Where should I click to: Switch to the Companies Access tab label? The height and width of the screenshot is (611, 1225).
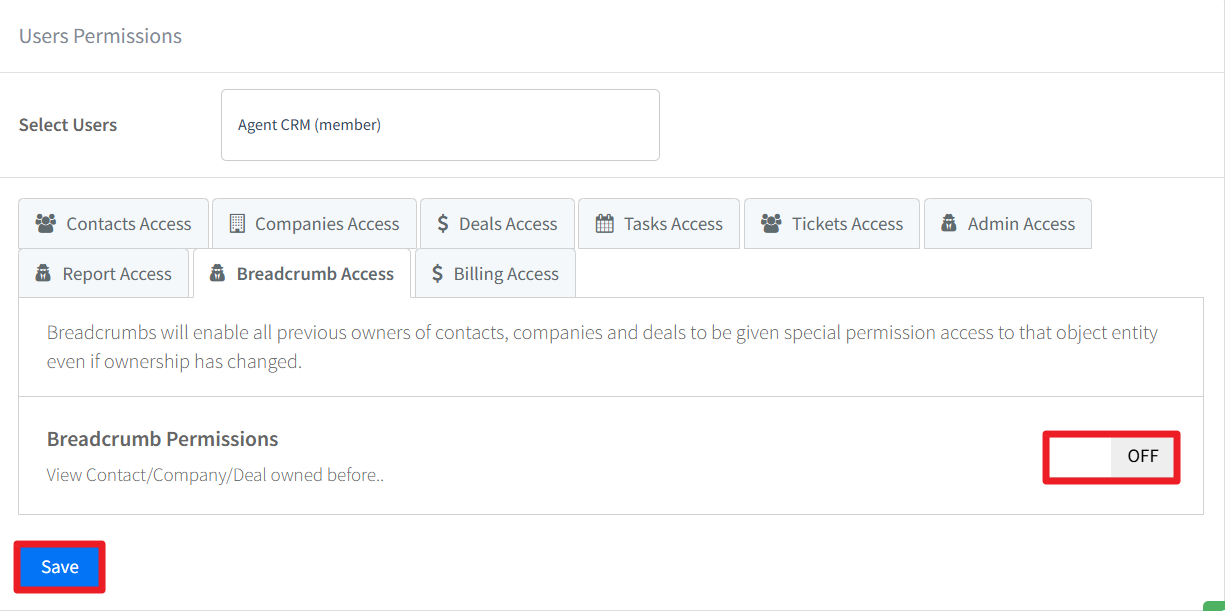click(327, 224)
